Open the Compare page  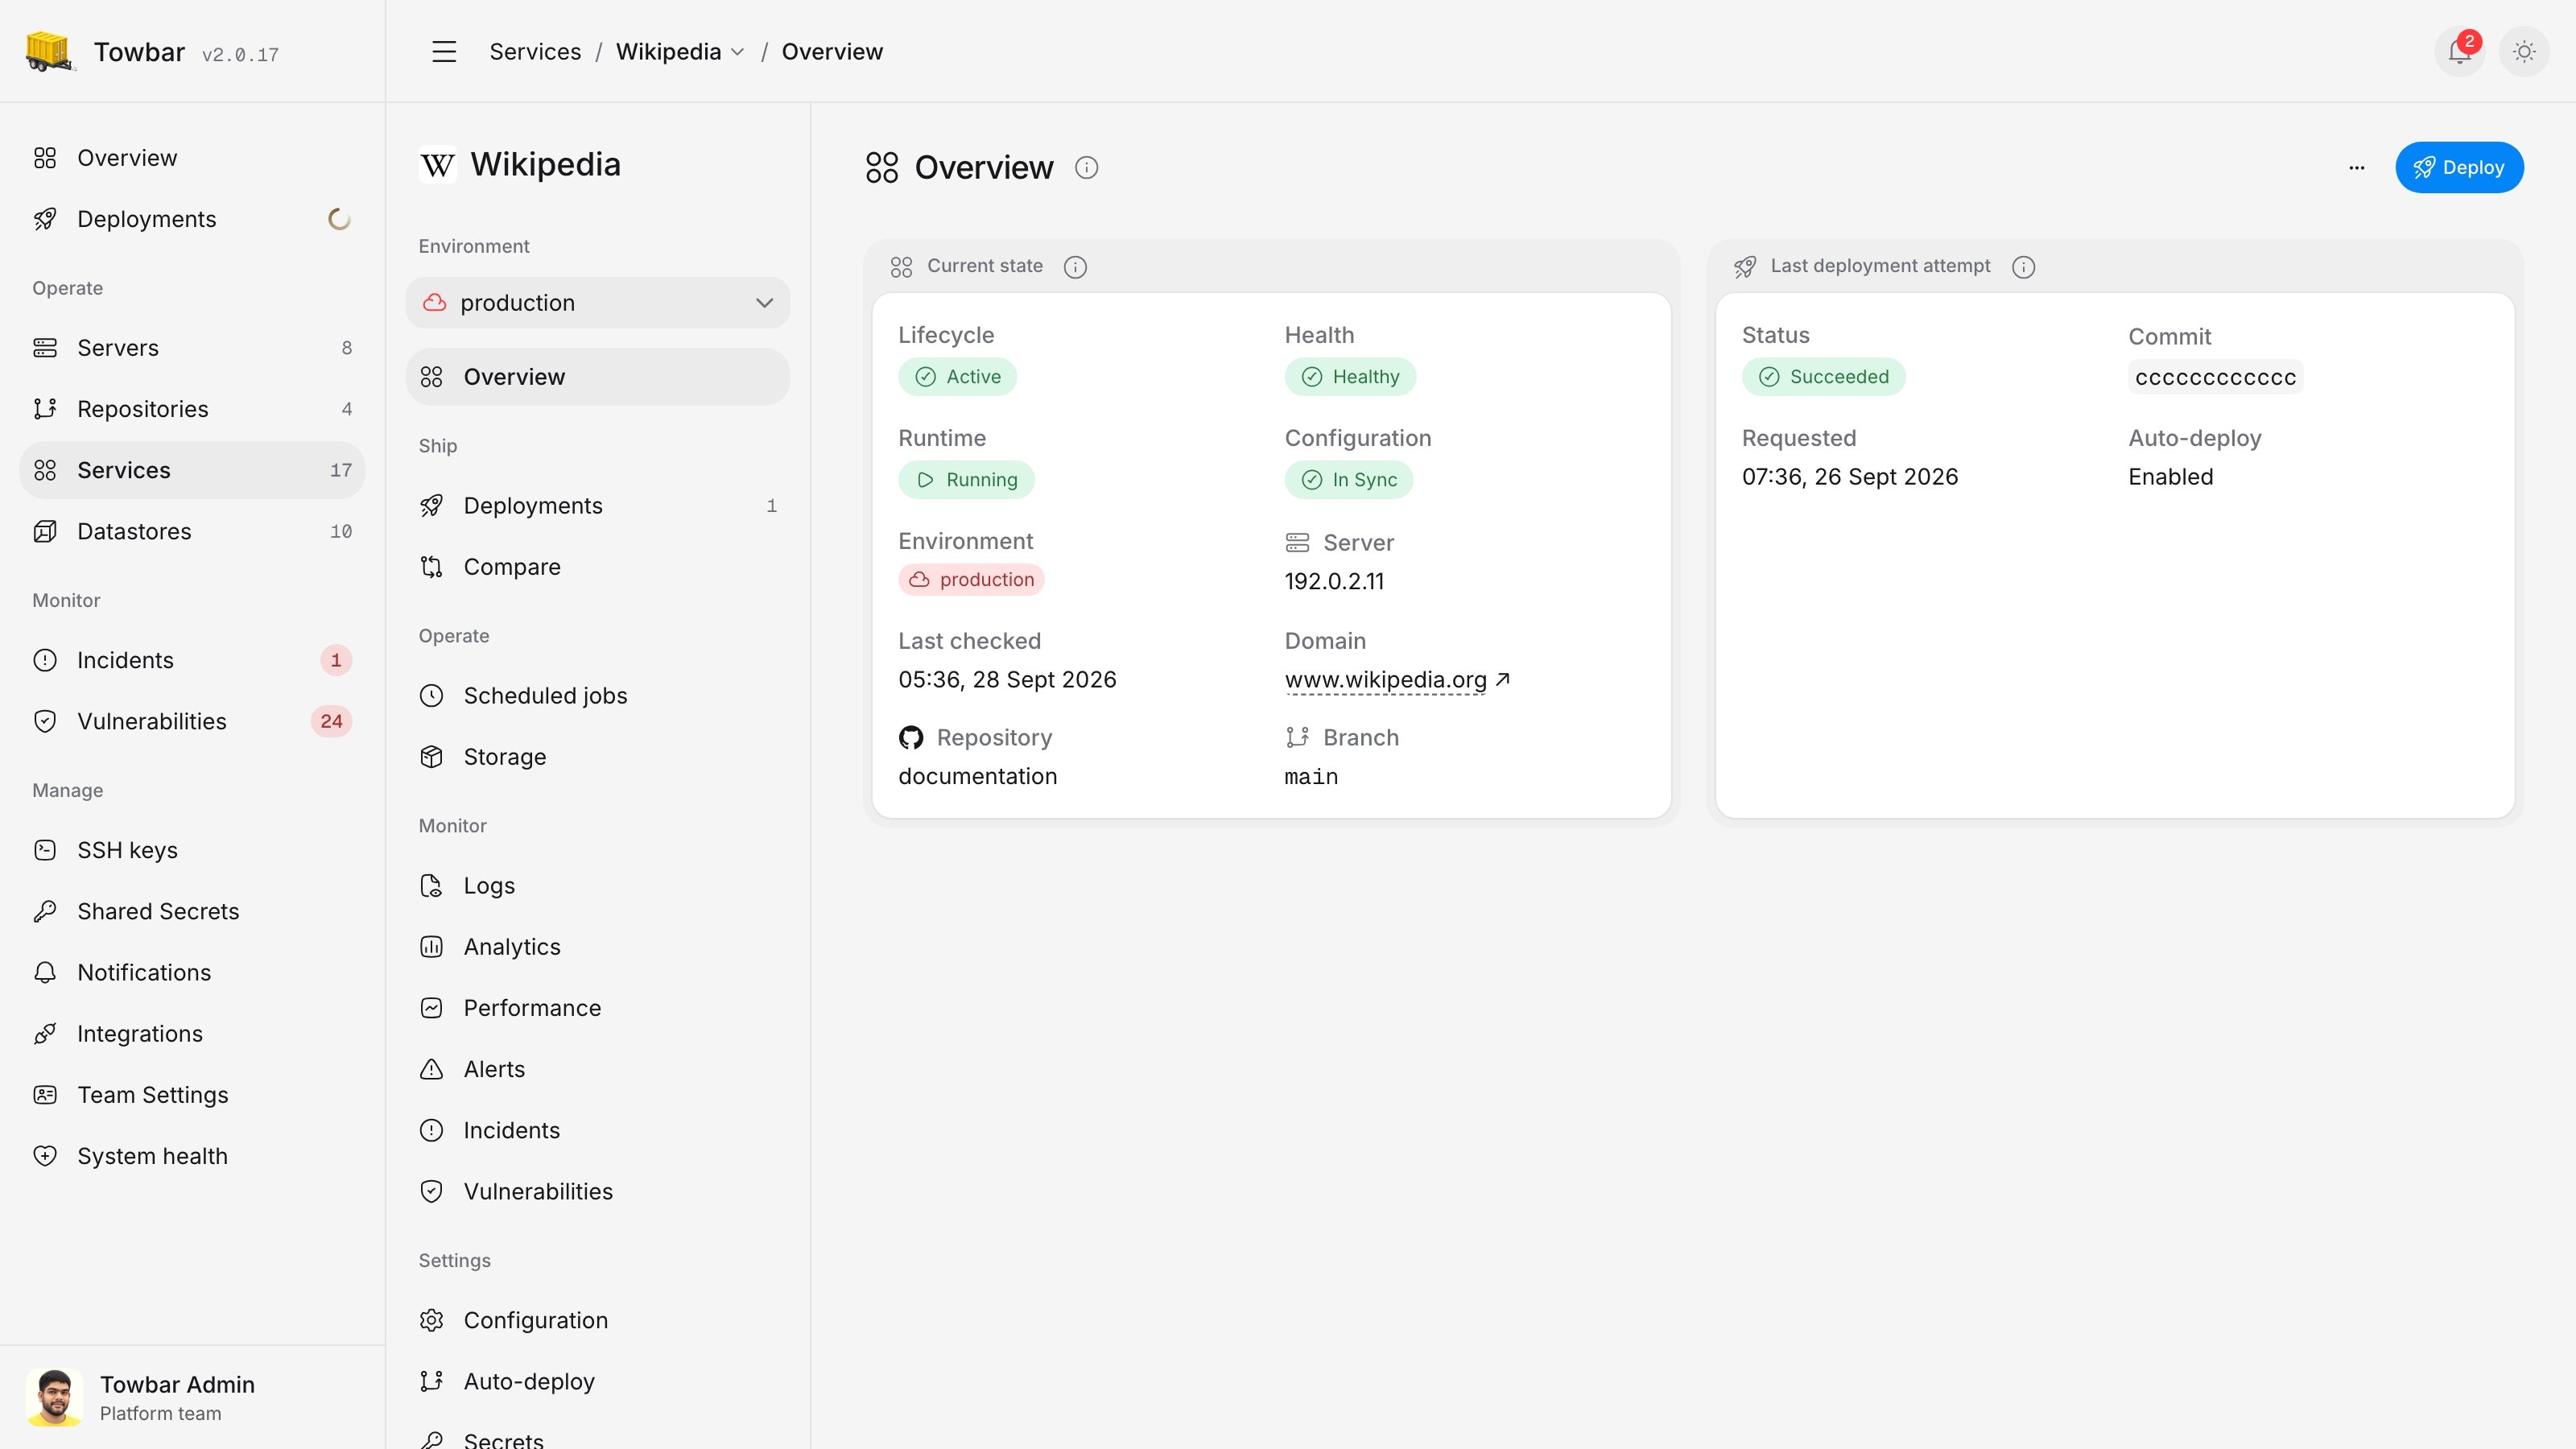coord(597,567)
